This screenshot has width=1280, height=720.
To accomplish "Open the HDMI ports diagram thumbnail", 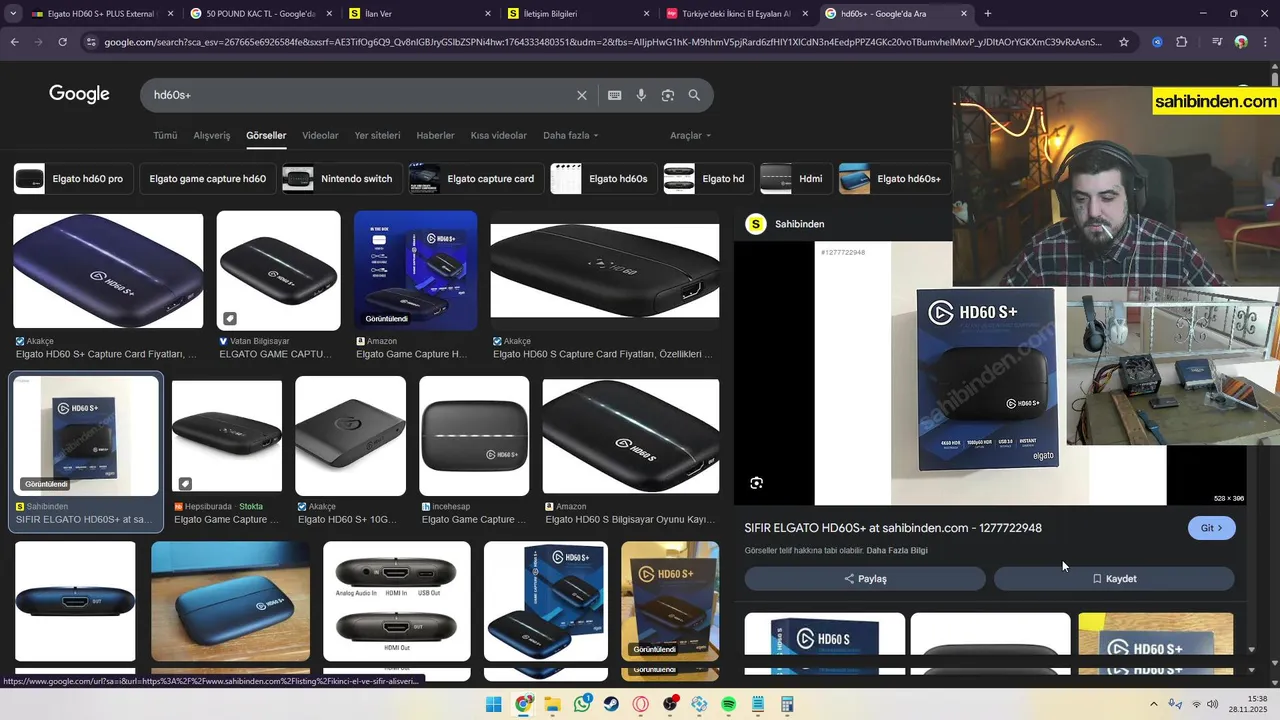I will click(397, 602).
